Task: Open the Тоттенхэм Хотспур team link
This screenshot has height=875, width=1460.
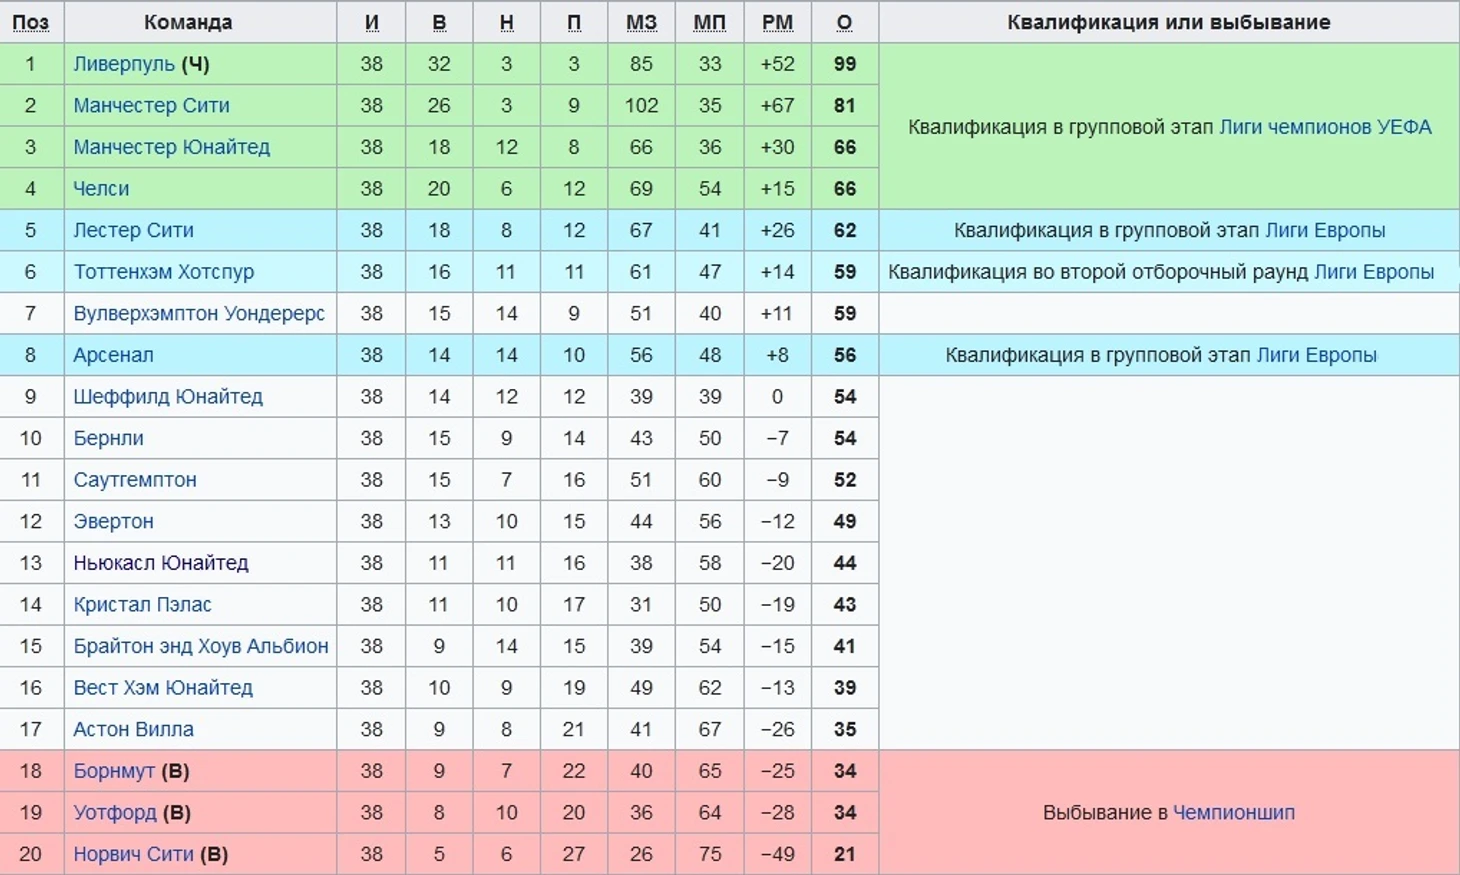Action: click(163, 272)
